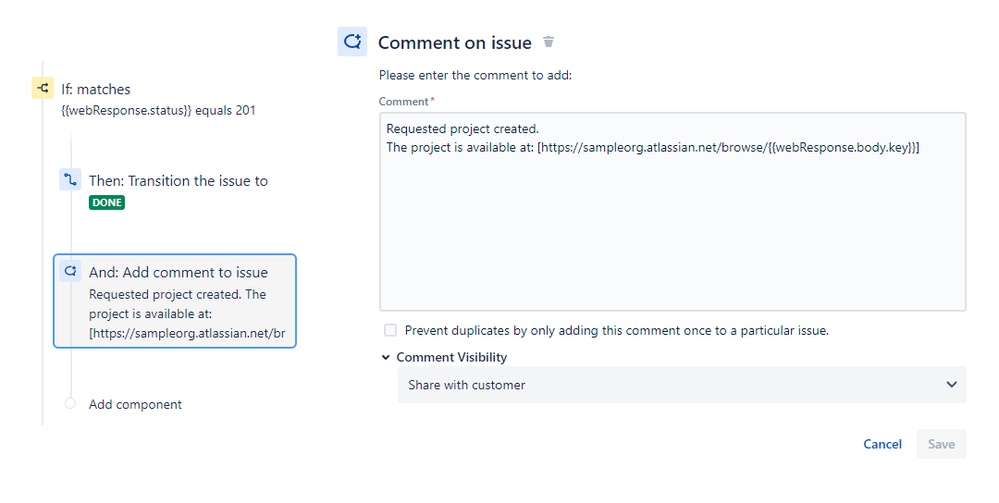Open the Share with customer dropdown
The width and height of the screenshot is (999, 503).
(681, 385)
